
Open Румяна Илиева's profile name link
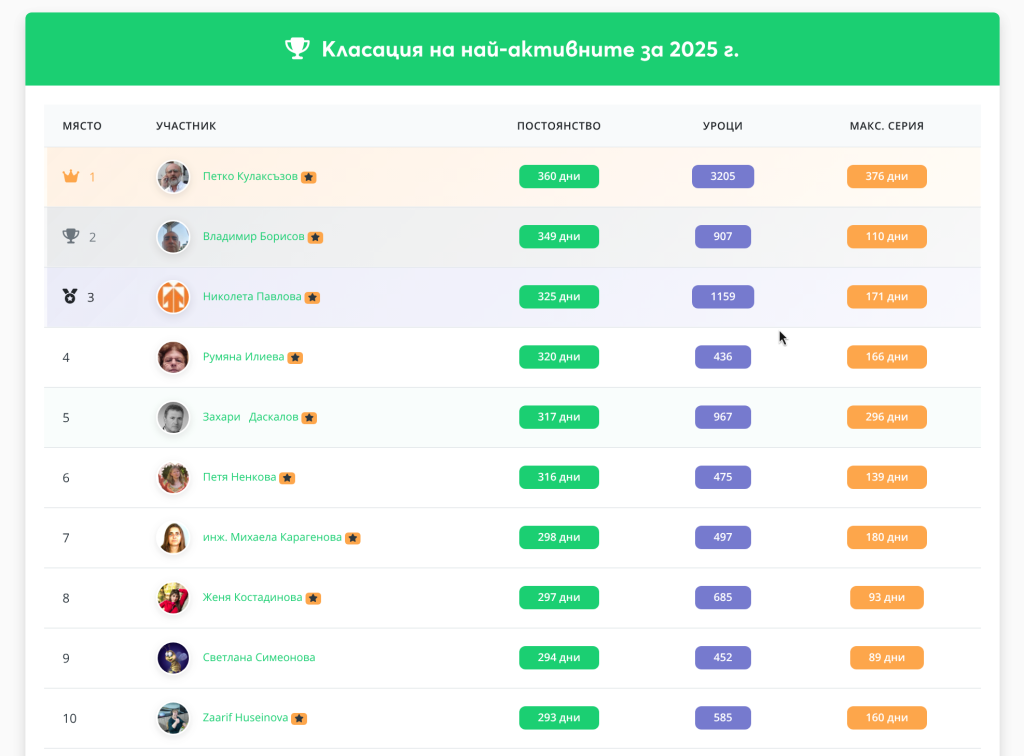click(x=243, y=357)
